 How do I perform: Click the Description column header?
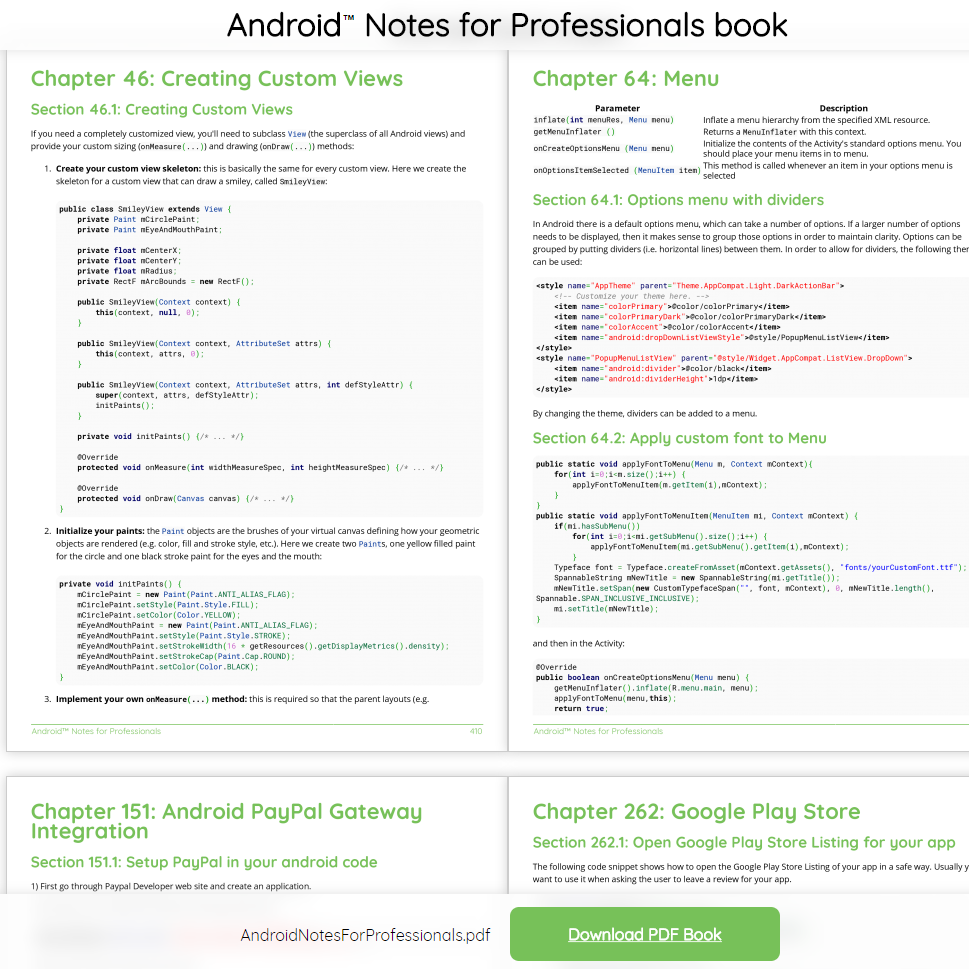[843, 108]
